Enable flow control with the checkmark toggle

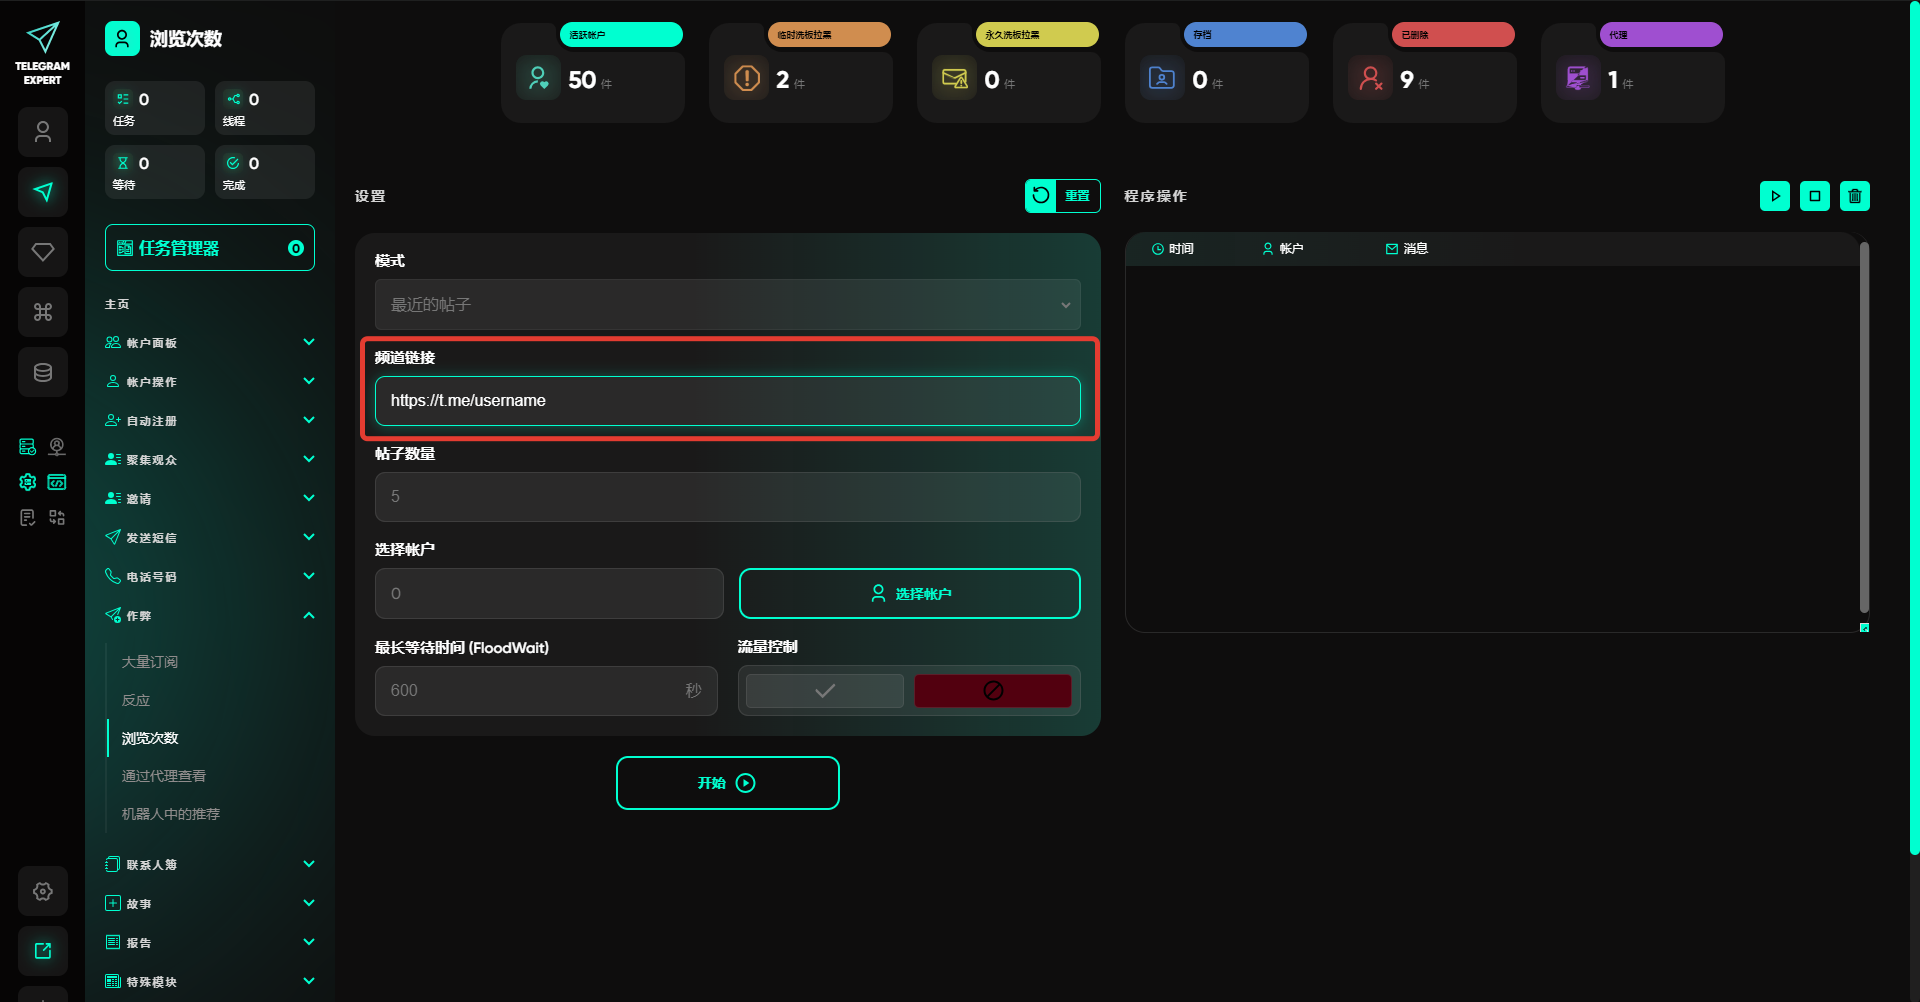[x=824, y=691]
